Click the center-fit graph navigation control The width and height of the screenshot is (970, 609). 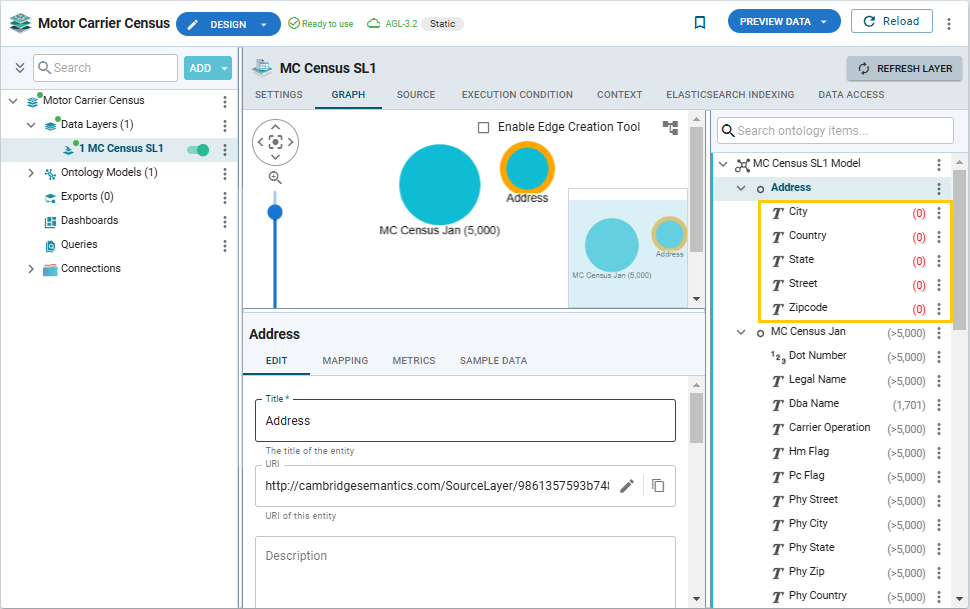[275, 142]
